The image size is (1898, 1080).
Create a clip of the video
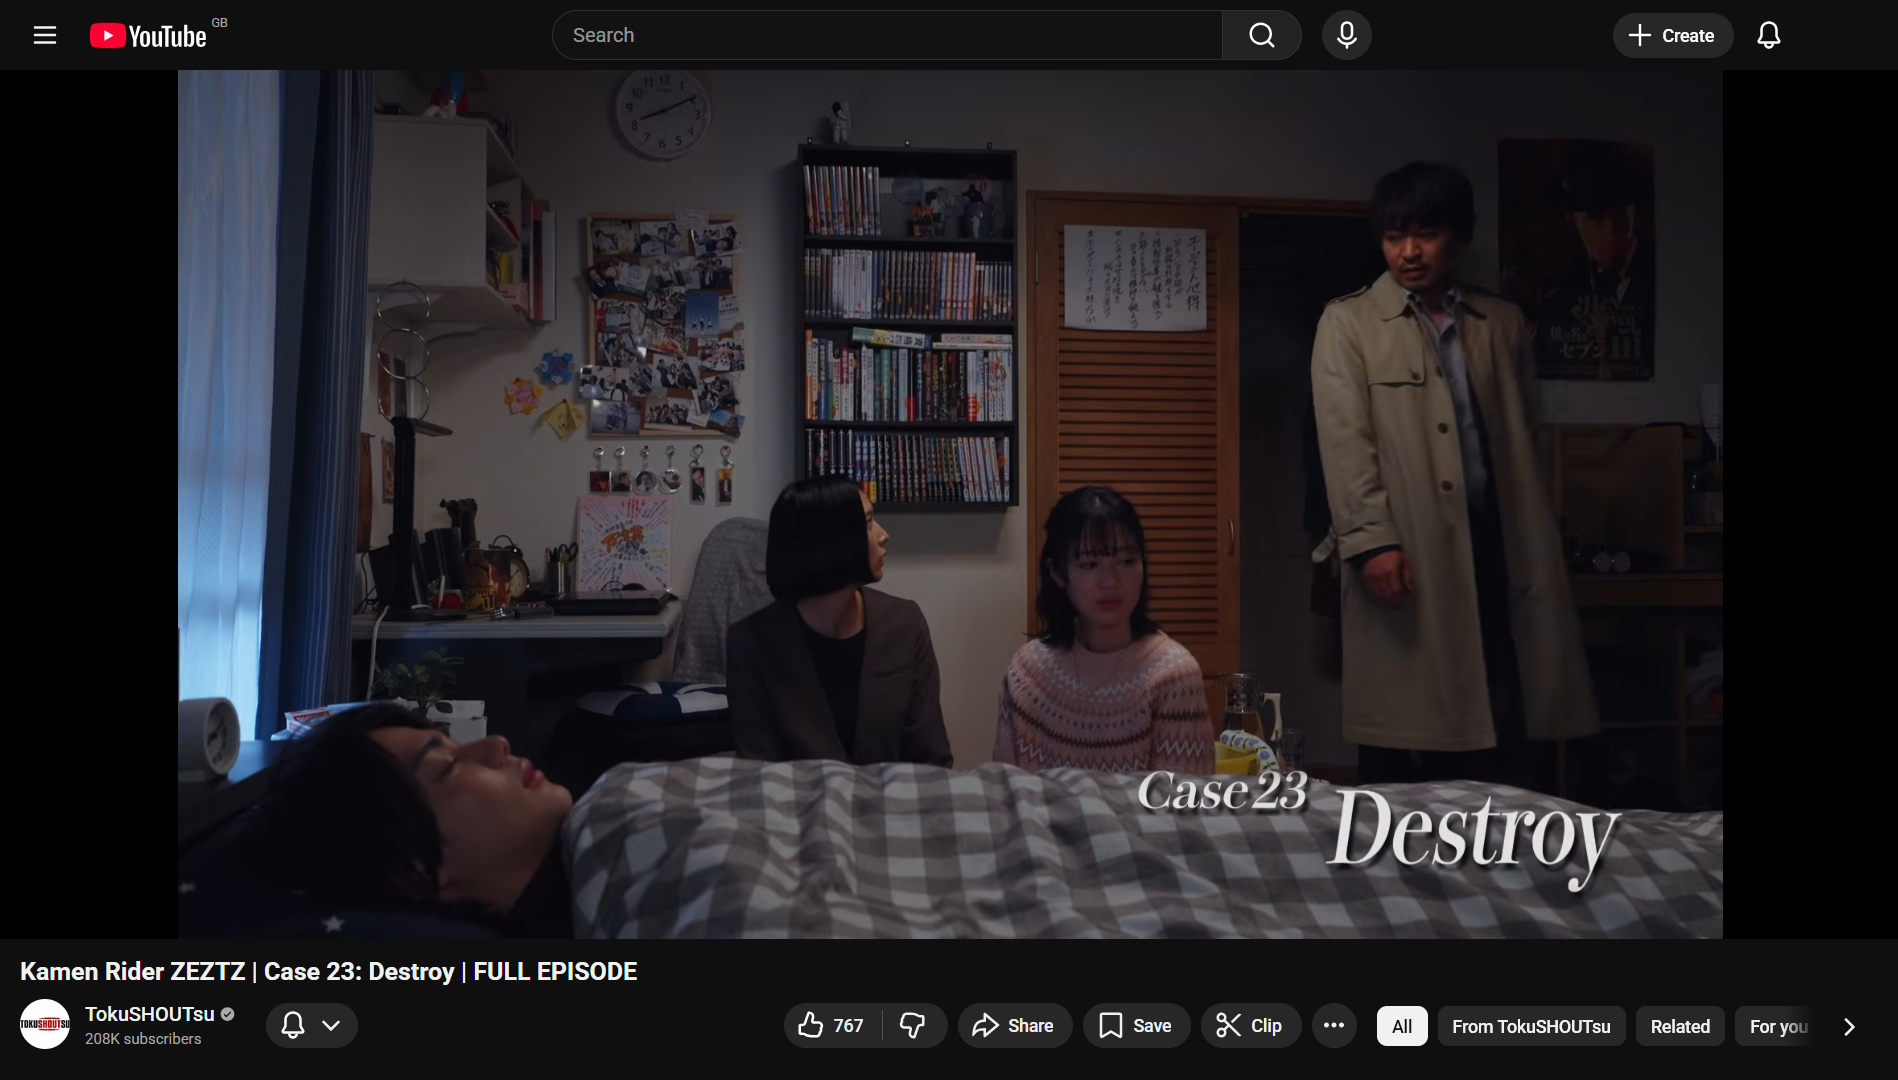coord(1250,1026)
